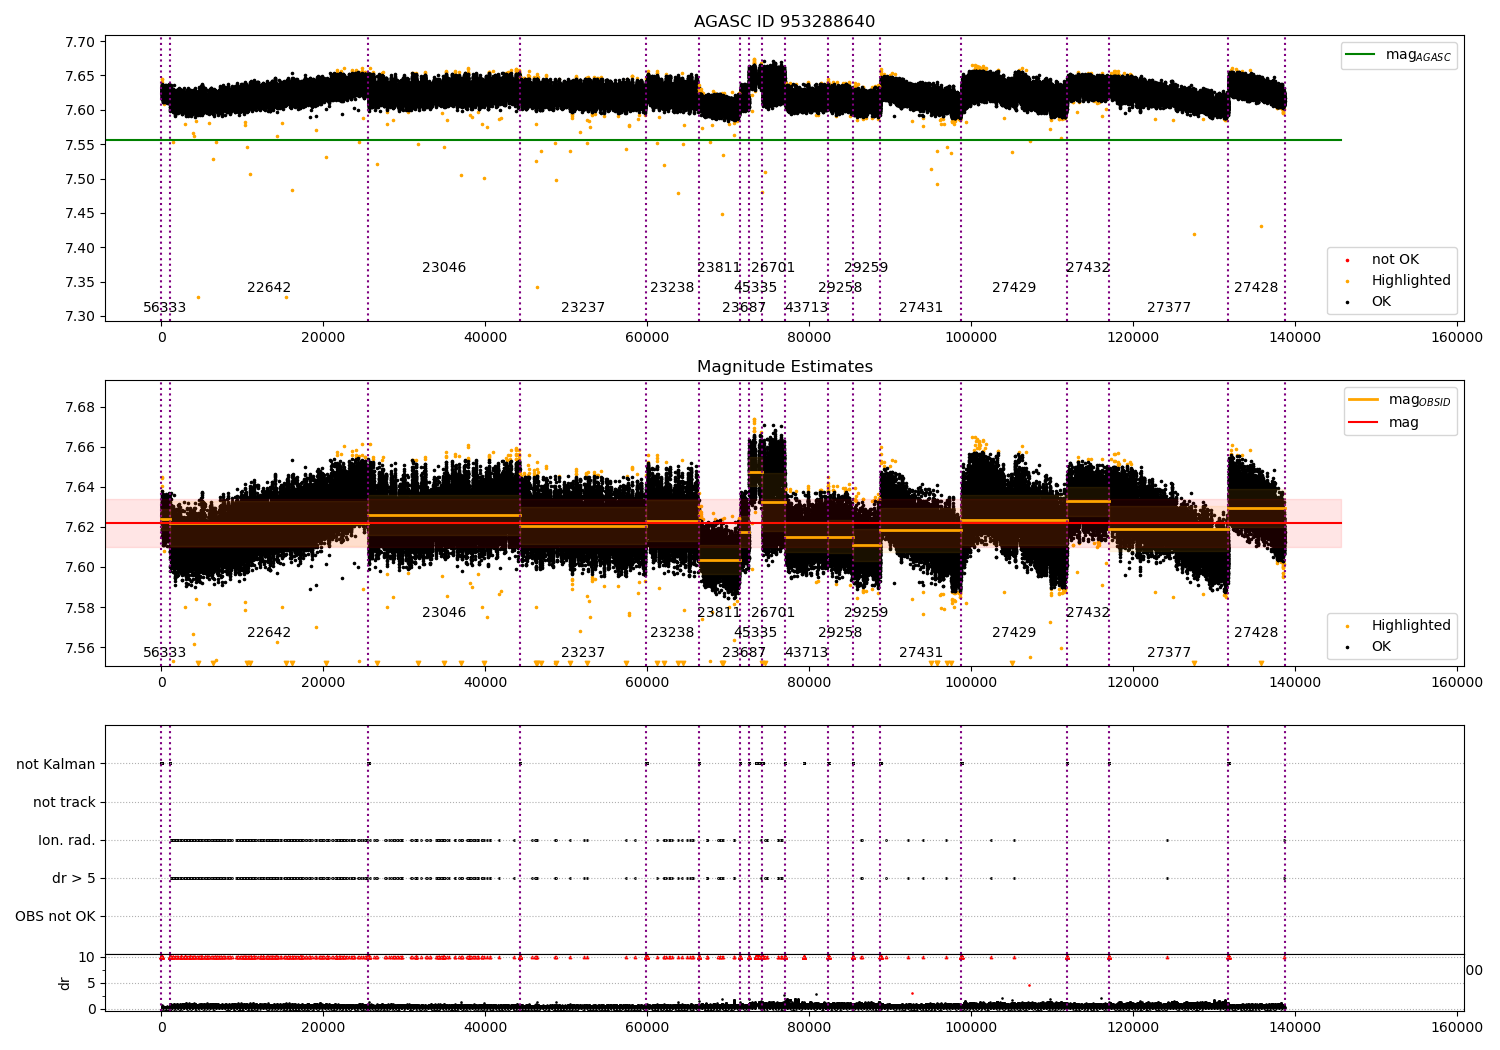Image resolution: width=1500 pixels, height=1050 pixels.
Task: Select the 'OBS not OK' row label
Action: click(55, 916)
